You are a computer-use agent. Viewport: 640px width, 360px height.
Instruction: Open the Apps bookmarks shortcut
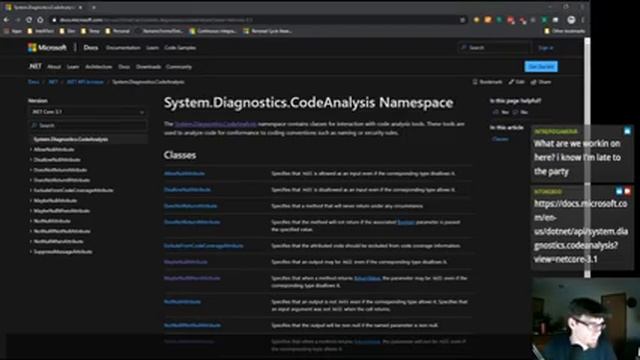[x=13, y=31]
